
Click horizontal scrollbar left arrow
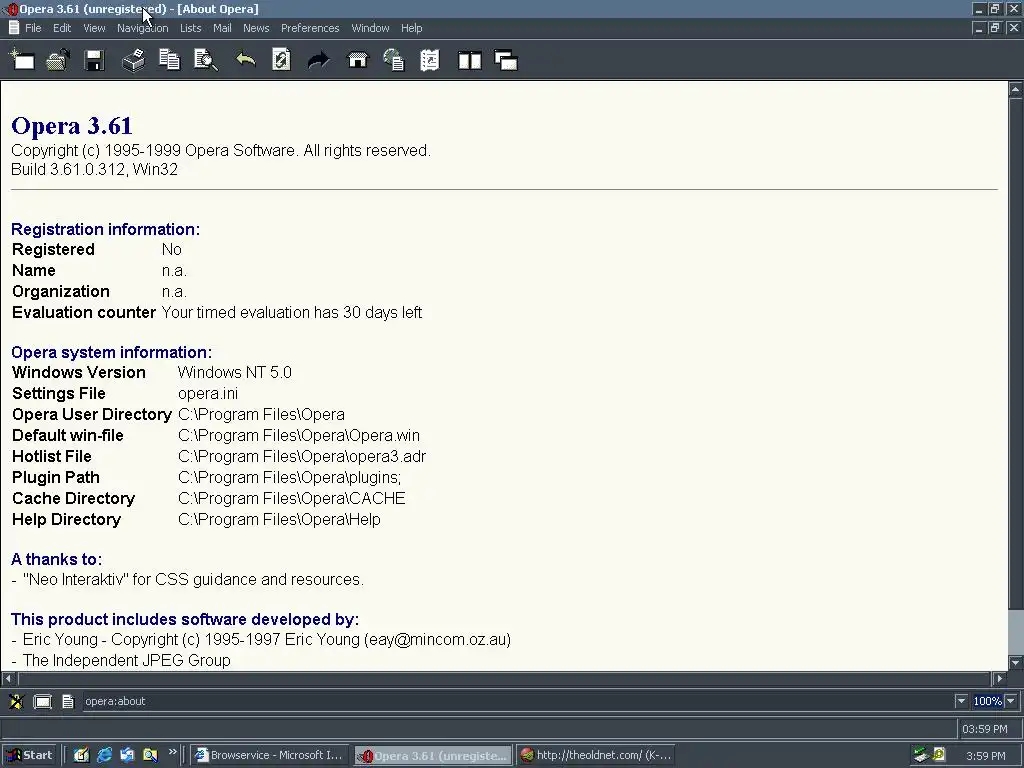point(8,679)
